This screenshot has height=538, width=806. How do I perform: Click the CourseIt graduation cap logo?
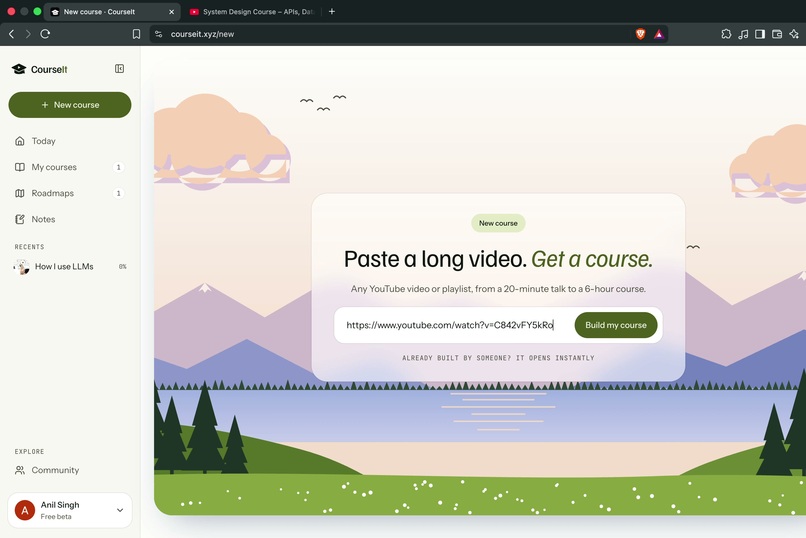tap(19, 69)
